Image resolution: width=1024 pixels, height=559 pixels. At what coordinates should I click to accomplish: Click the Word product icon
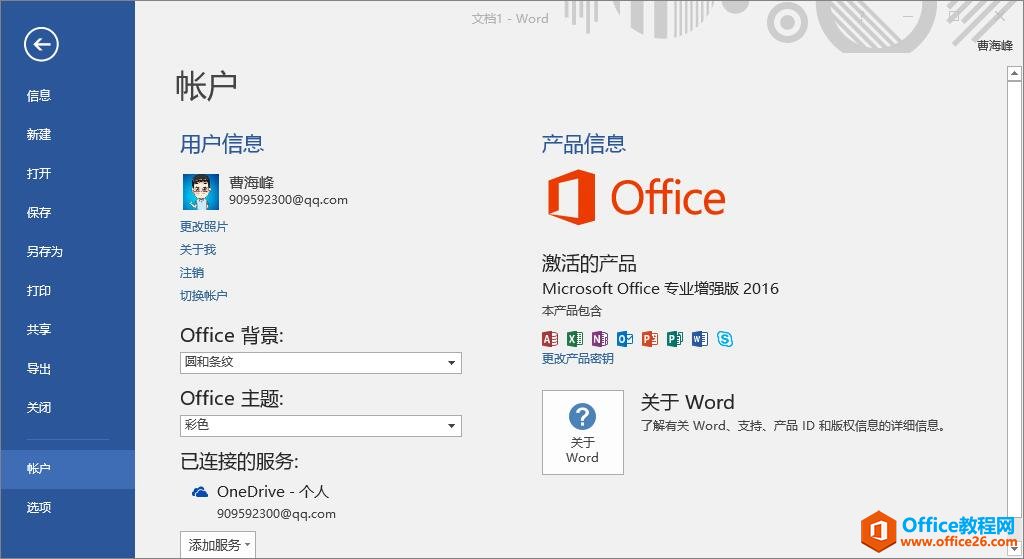tap(699, 338)
